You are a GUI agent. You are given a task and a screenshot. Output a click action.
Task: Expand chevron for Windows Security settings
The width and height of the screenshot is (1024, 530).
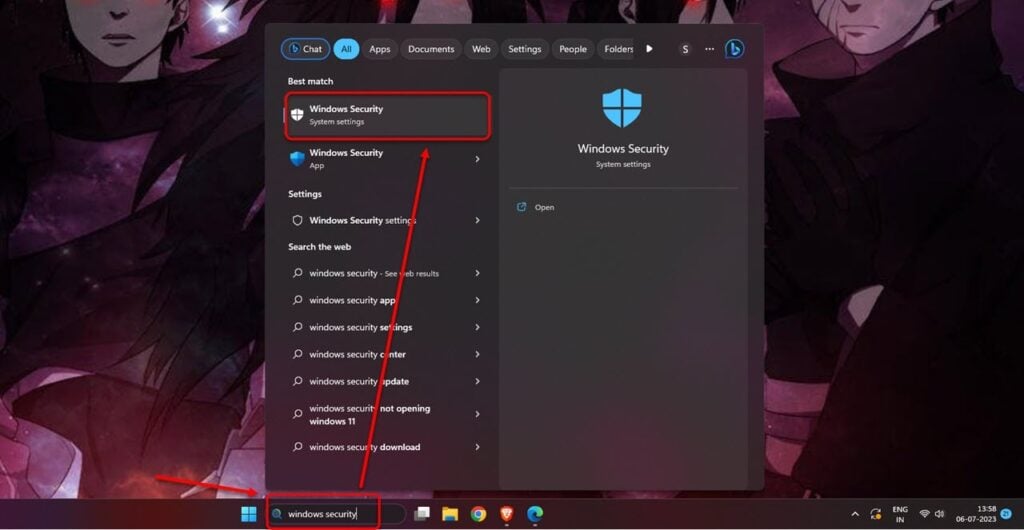tap(477, 221)
